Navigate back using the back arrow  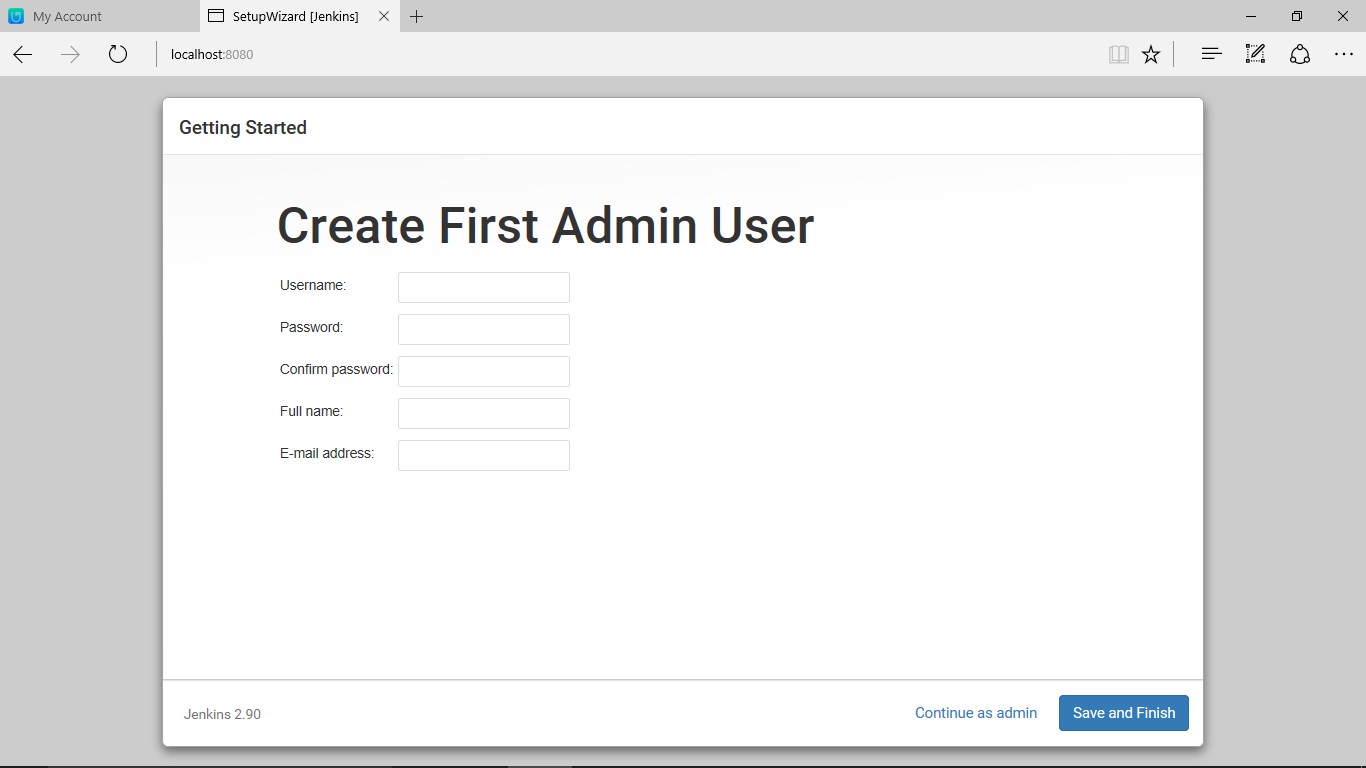pos(22,54)
